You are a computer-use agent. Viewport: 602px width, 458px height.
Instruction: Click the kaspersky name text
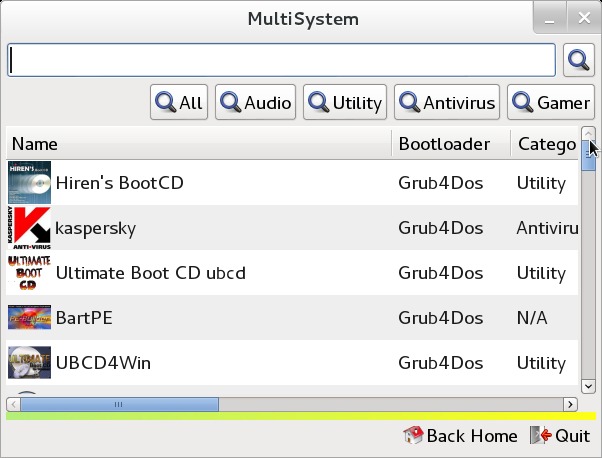(x=96, y=228)
